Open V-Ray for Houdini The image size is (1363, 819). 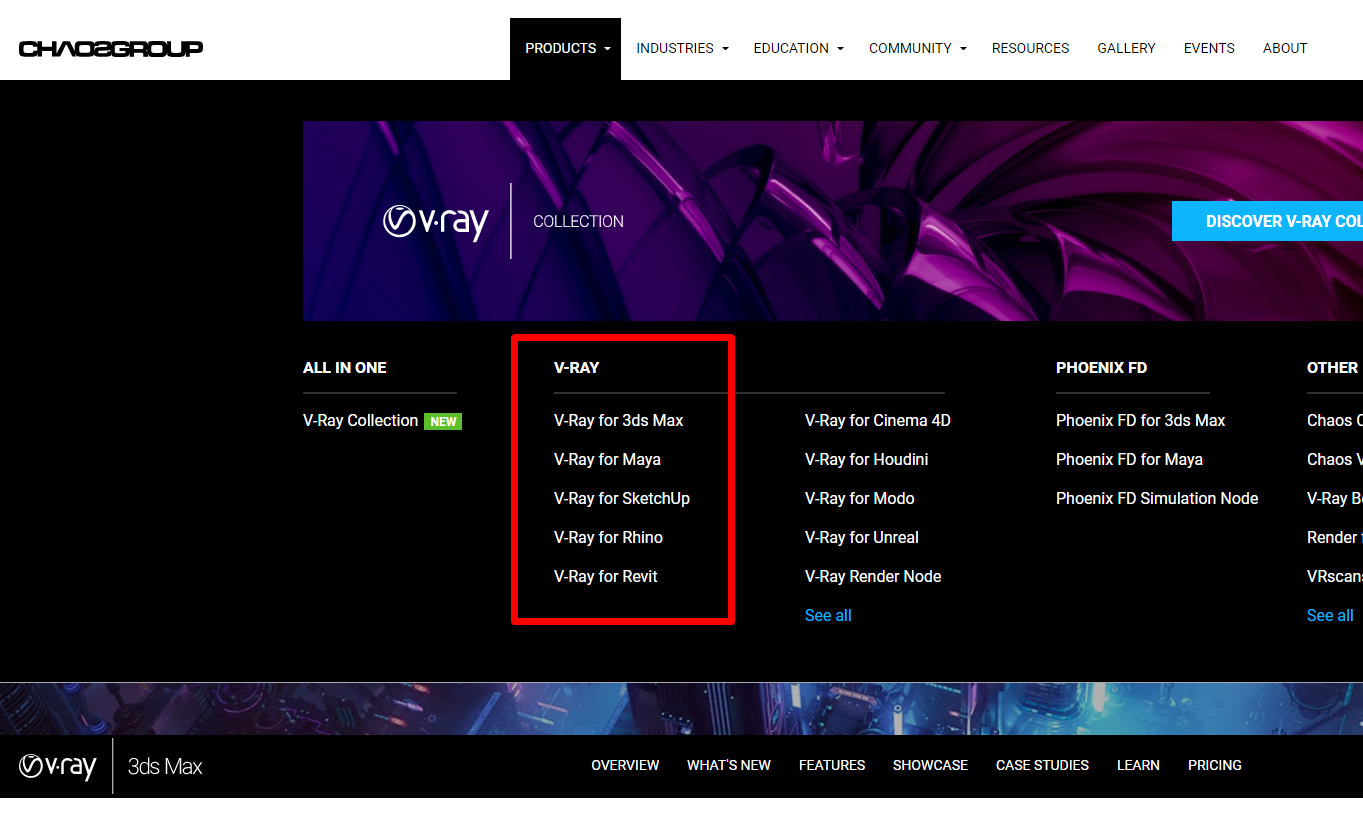[x=866, y=460]
